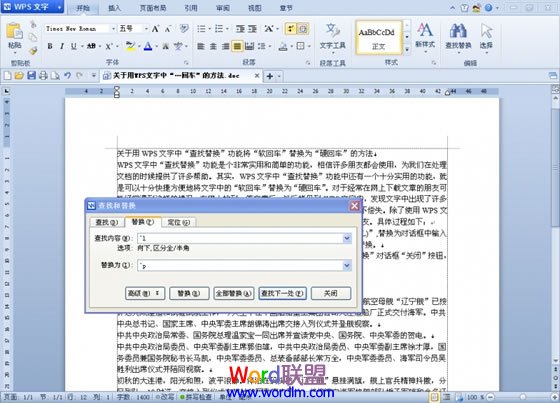Click the Cut scissors icon

tap(33, 25)
